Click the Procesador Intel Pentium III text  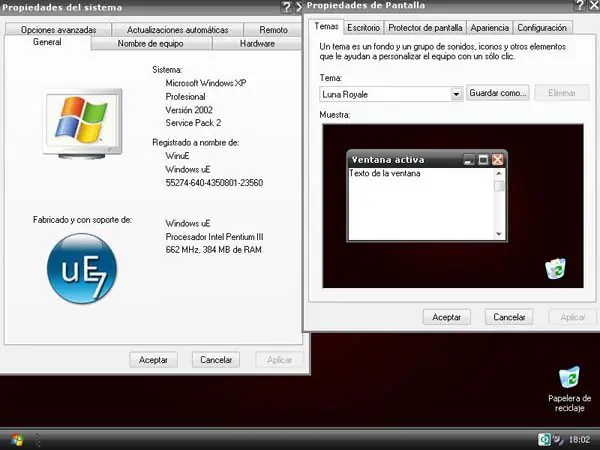pyautogui.click(x=214, y=237)
